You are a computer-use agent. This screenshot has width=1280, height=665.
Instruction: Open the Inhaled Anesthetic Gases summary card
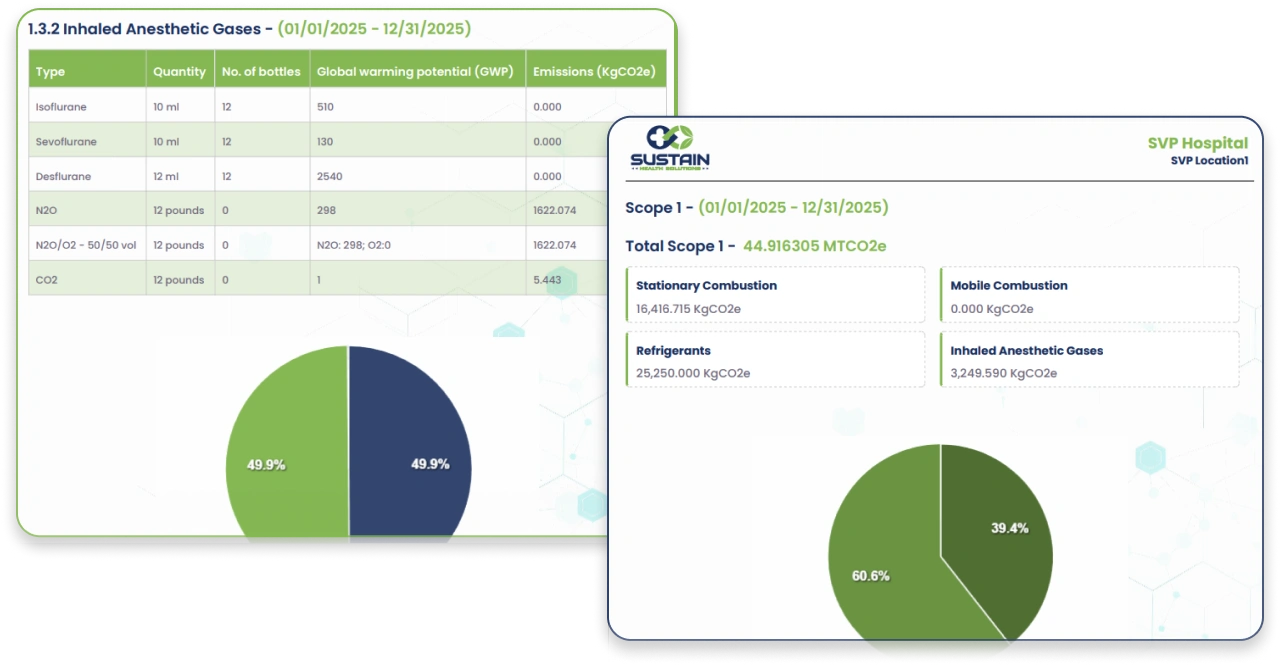[x=1089, y=361]
